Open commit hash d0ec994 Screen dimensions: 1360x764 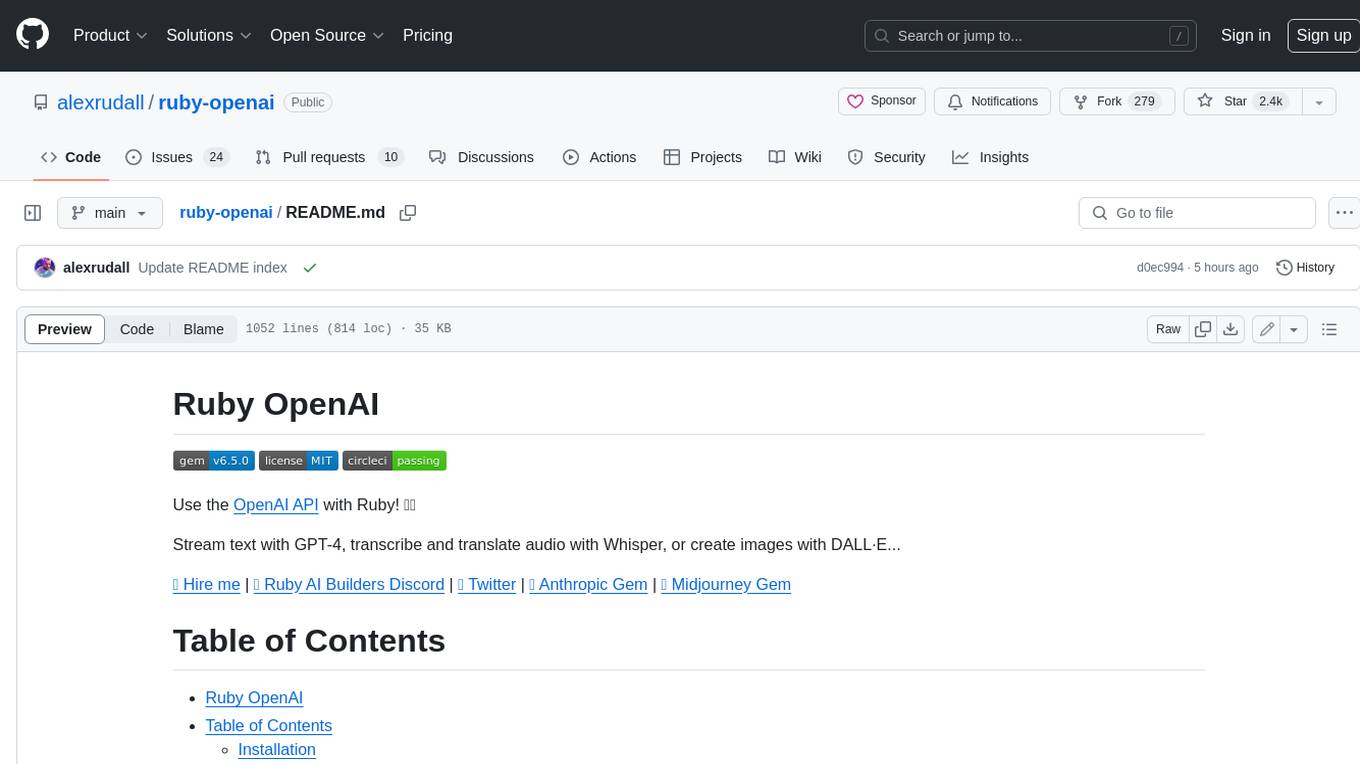(x=1160, y=268)
